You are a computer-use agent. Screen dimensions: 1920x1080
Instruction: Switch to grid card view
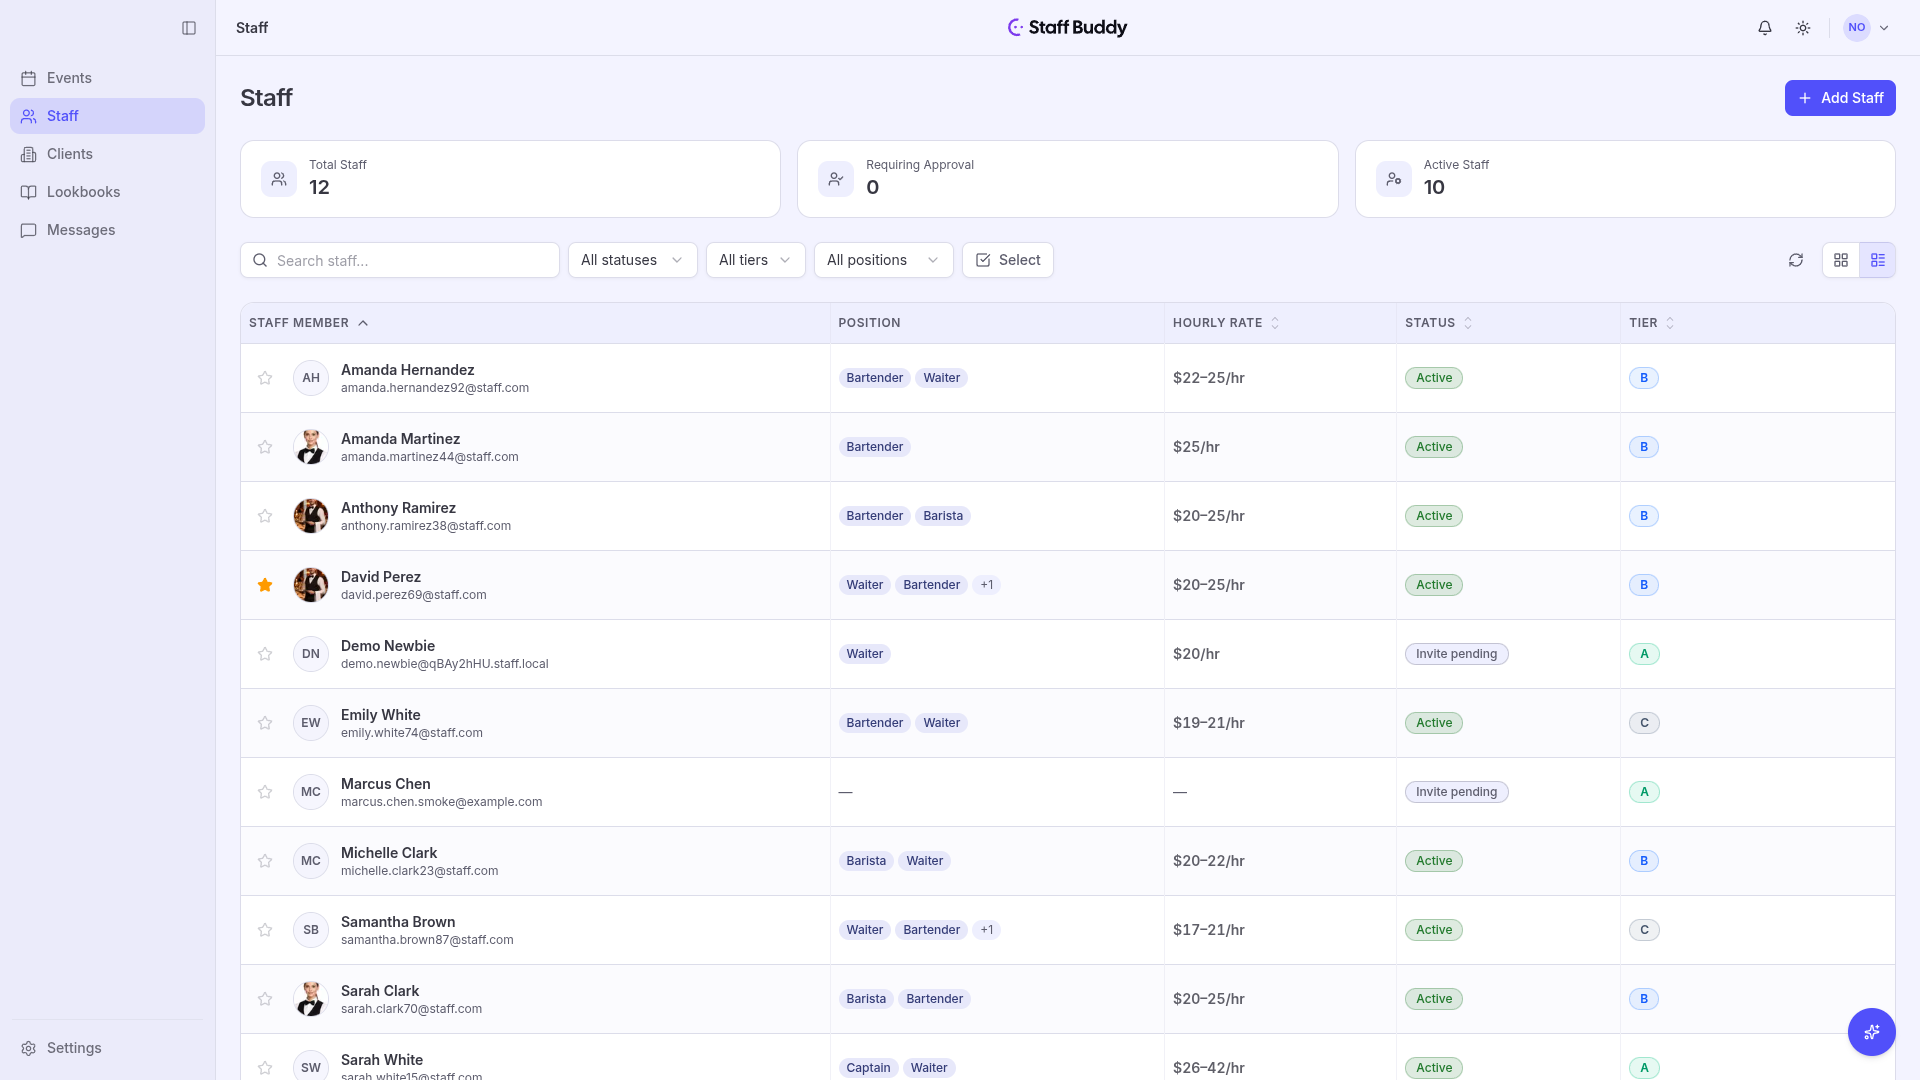(x=1841, y=260)
